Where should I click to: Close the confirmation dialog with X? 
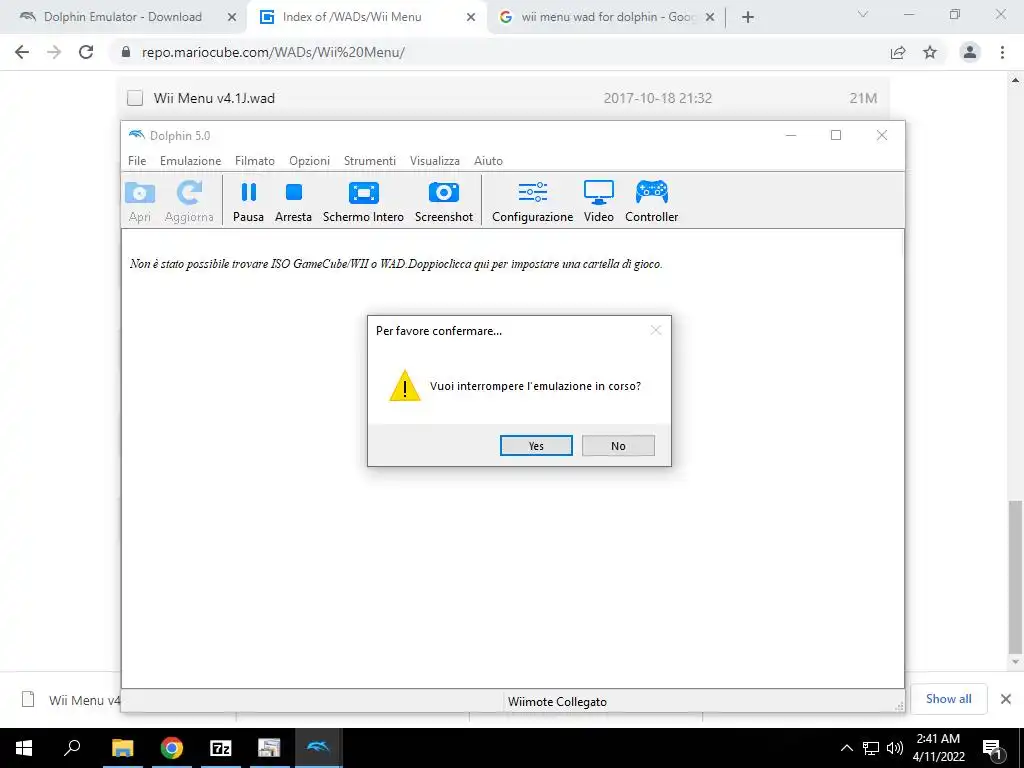pos(656,330)
